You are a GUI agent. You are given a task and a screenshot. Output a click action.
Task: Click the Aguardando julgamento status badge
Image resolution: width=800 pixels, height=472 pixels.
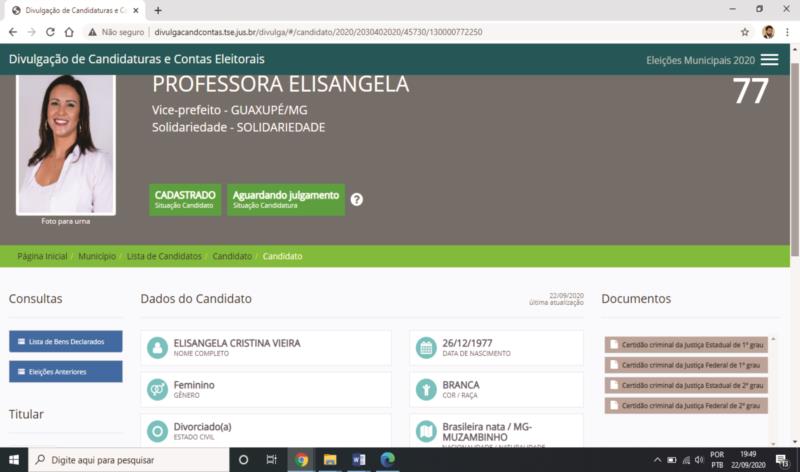(x=286, y=200)
